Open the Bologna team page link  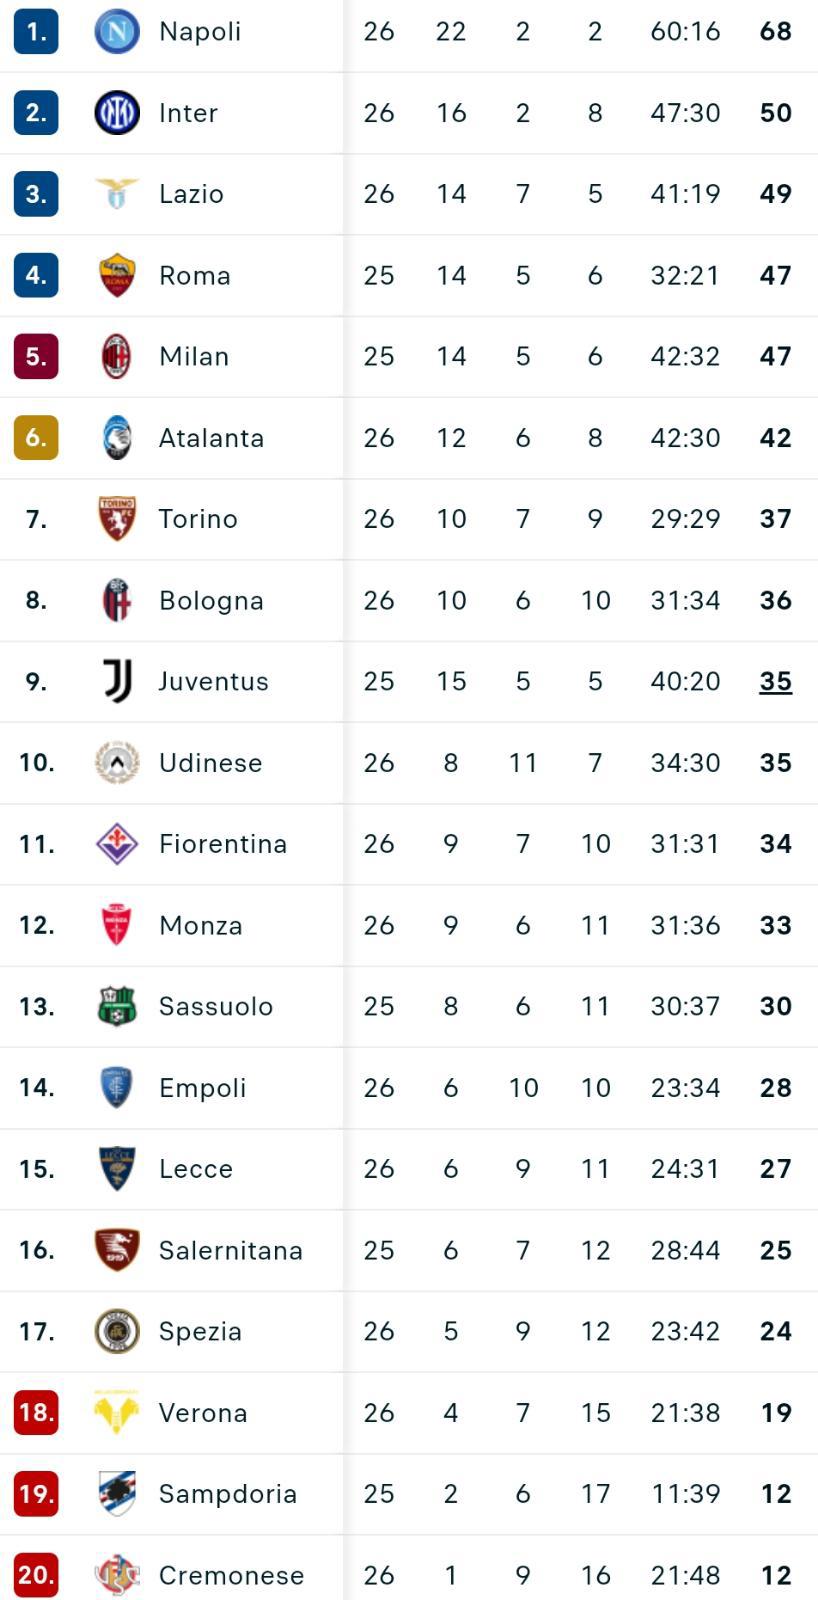point(211,601)
